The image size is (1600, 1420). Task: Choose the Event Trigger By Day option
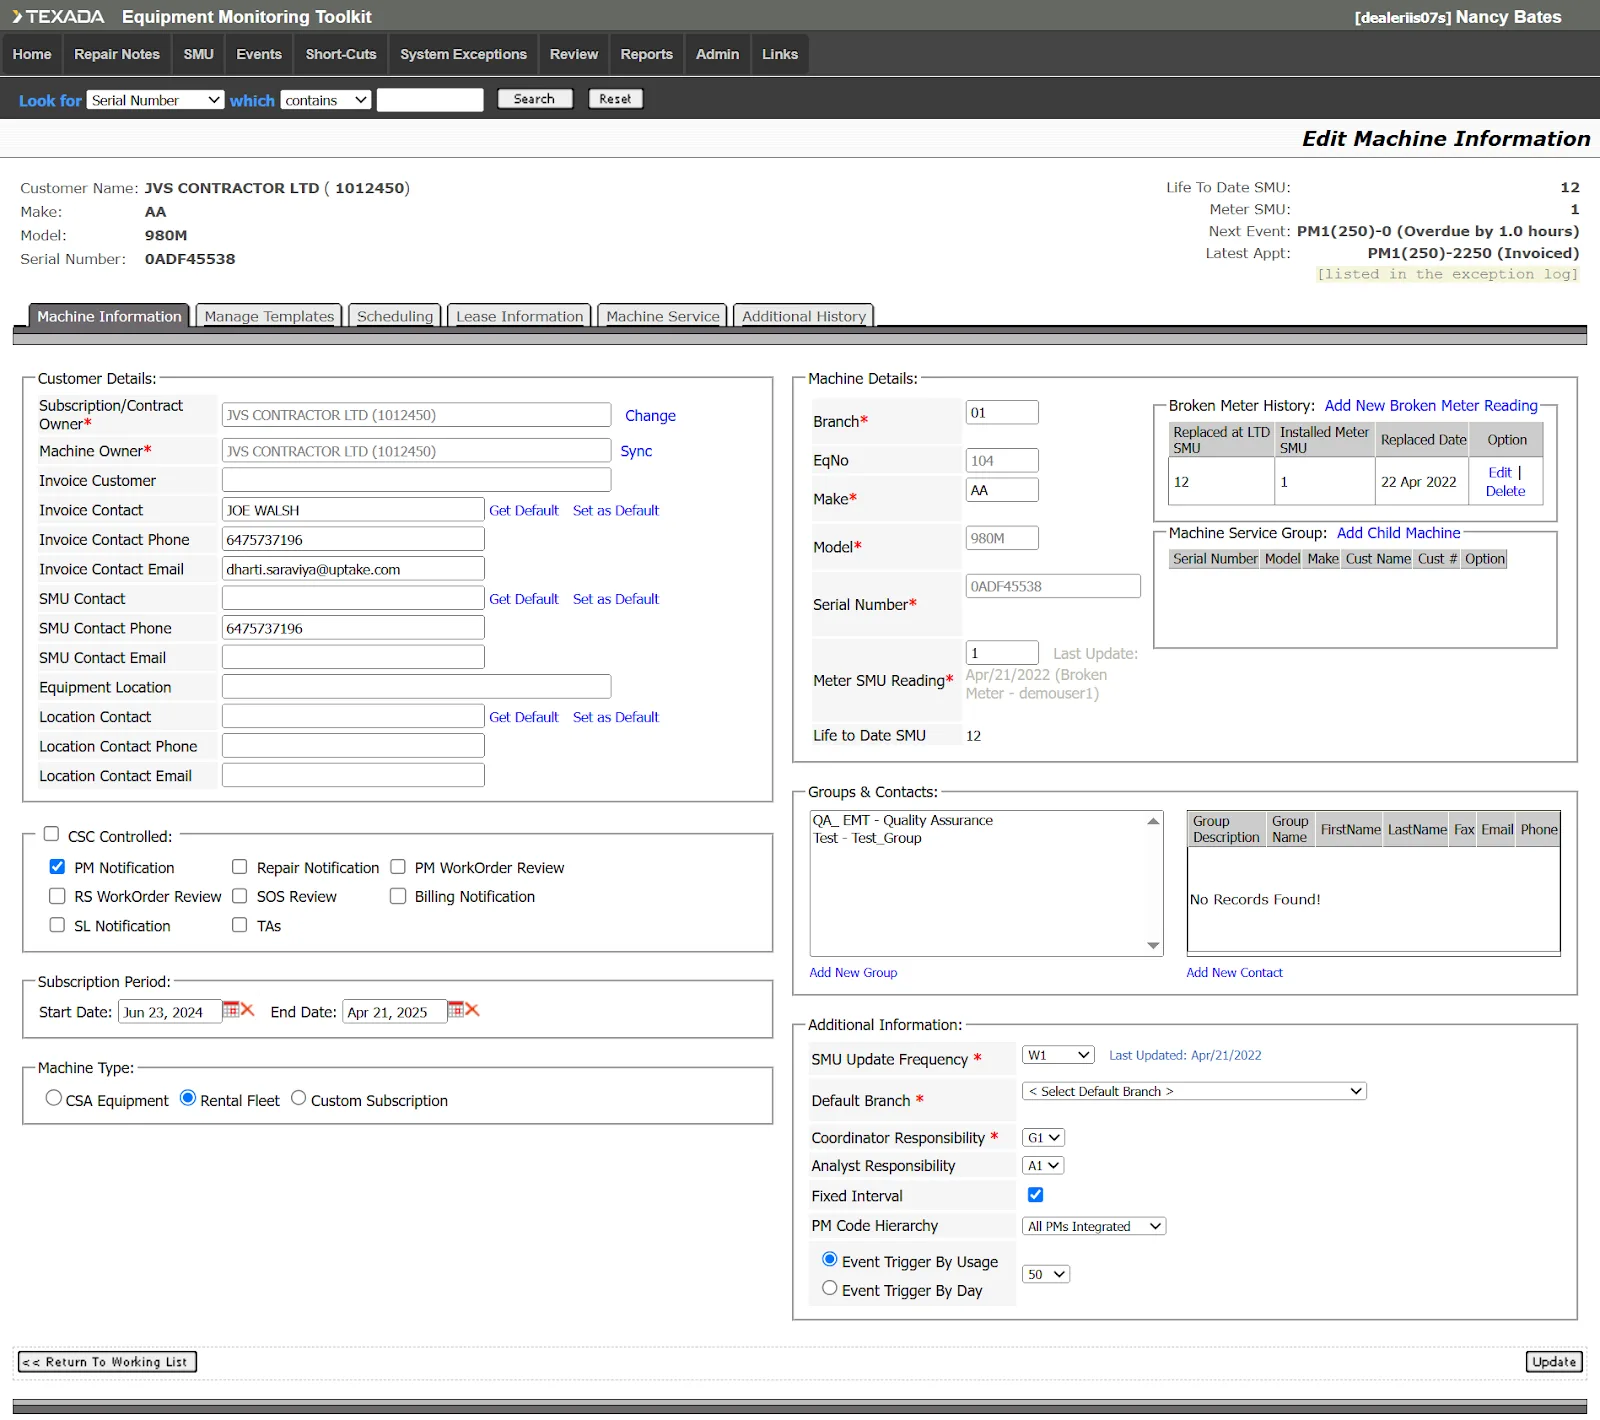pos(829,1288)
